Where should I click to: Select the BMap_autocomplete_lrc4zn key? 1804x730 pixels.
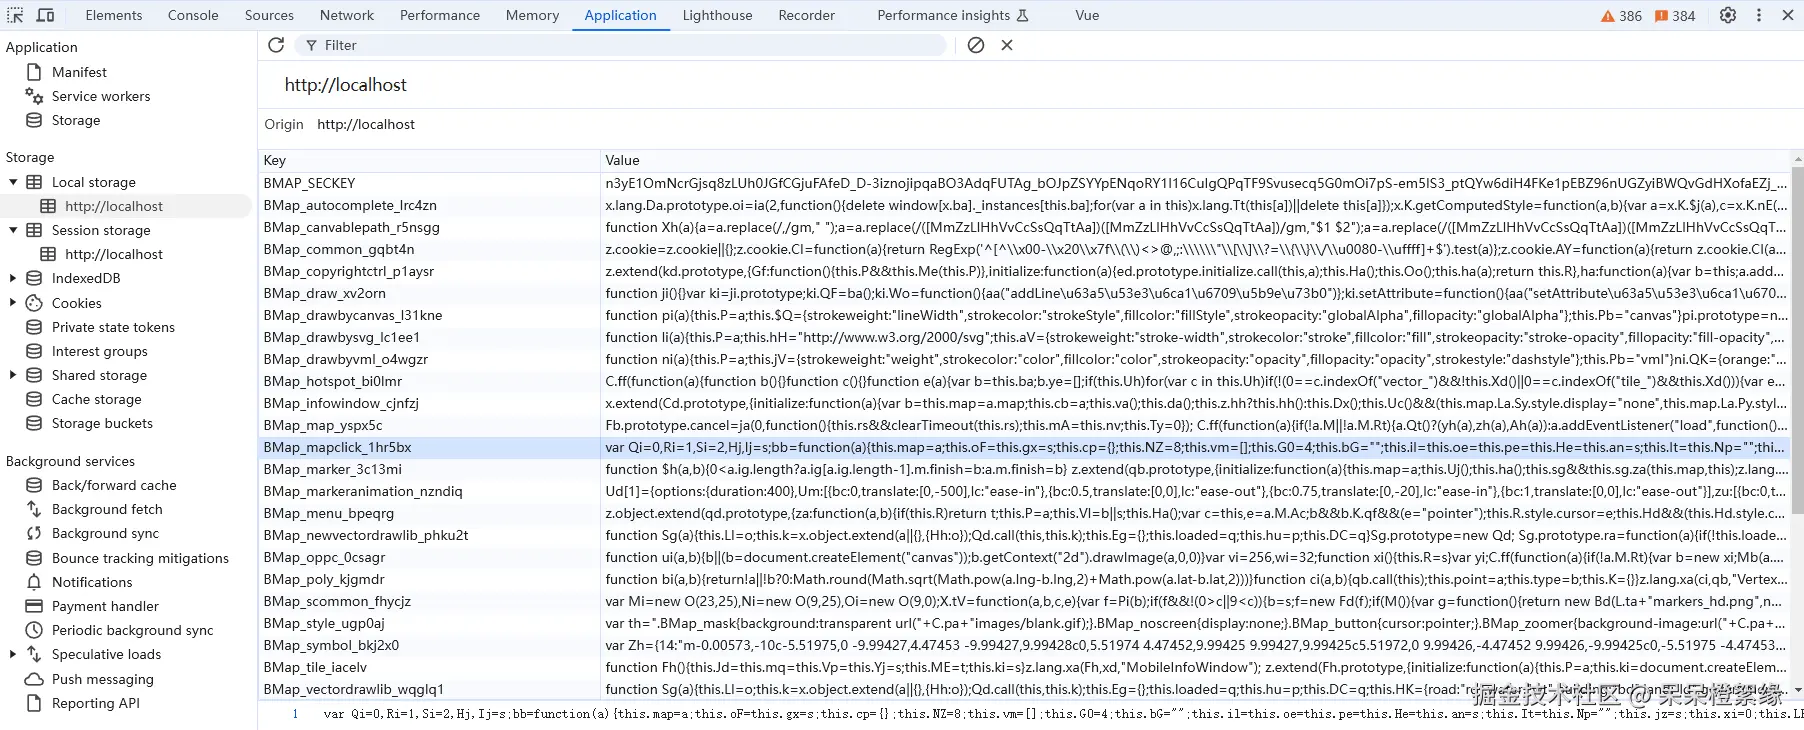click(x=350, y=205)
